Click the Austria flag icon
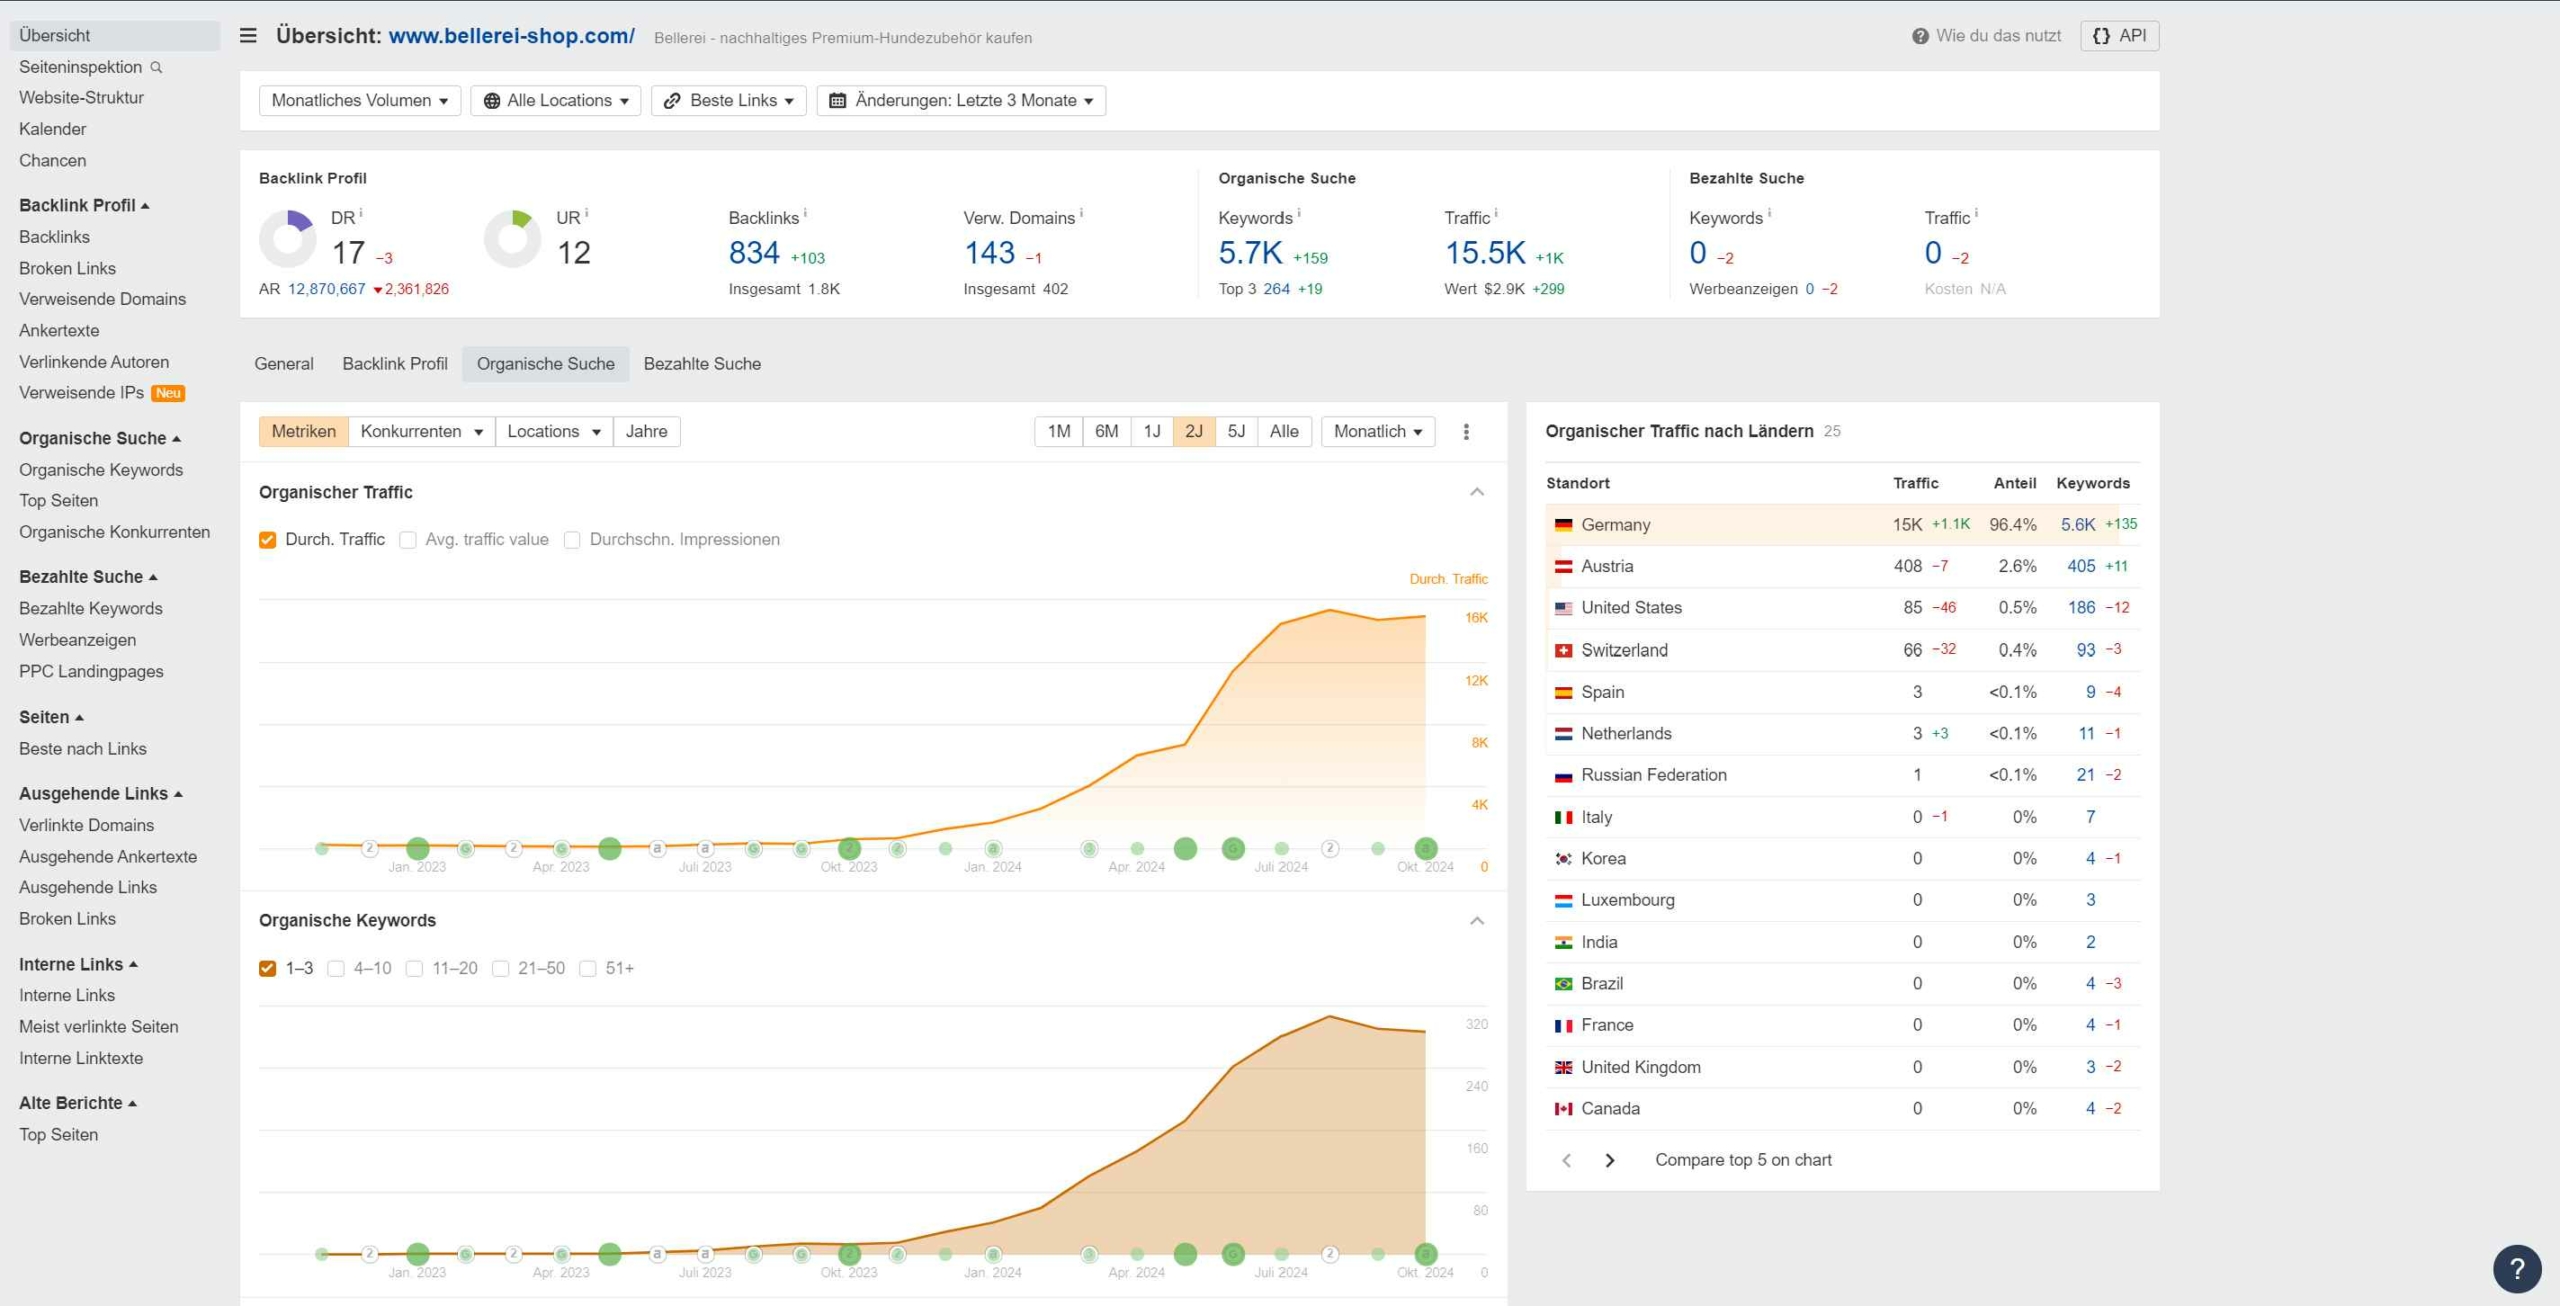The width and height of the screenshot is (2560, 1306). 1563,567
